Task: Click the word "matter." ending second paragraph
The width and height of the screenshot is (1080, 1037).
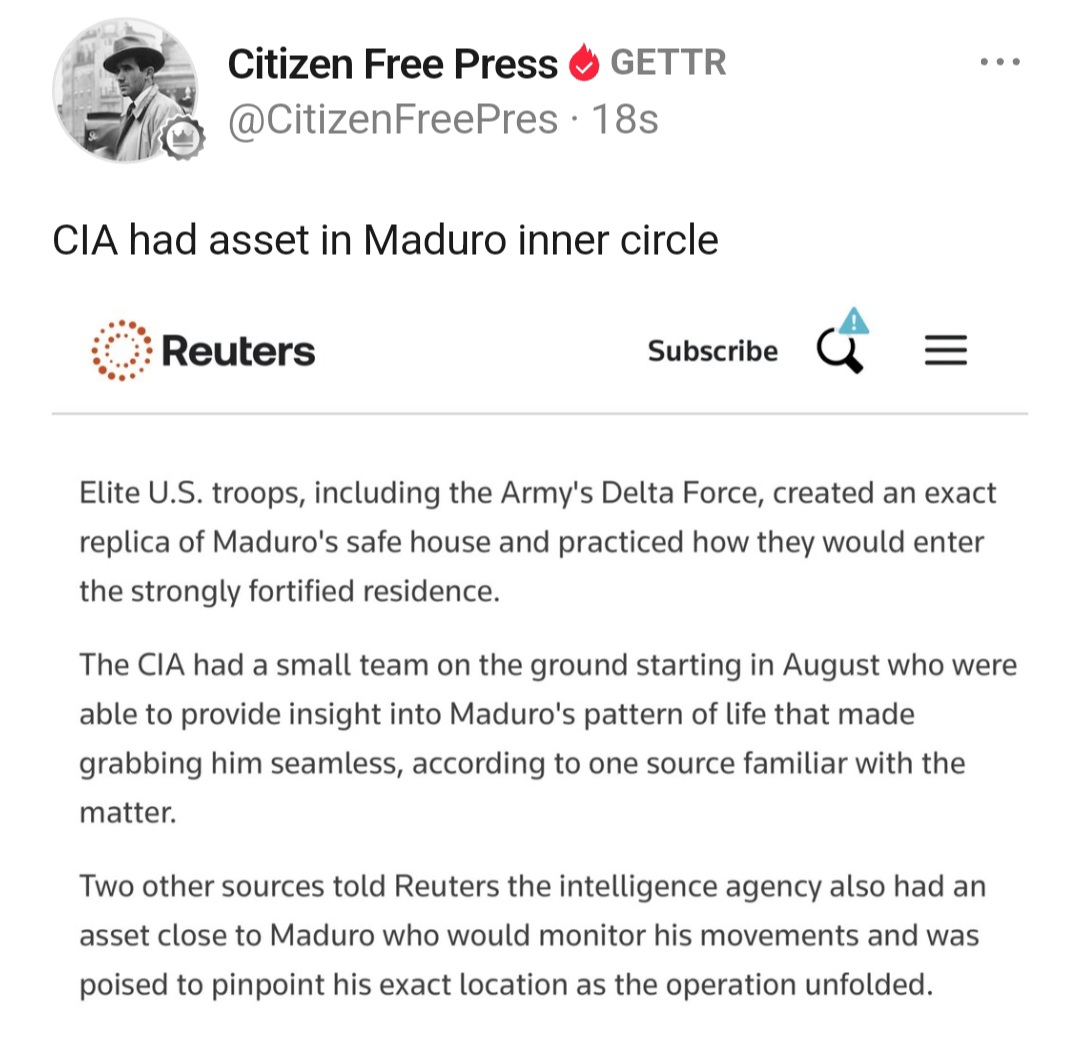Action: 127,813
